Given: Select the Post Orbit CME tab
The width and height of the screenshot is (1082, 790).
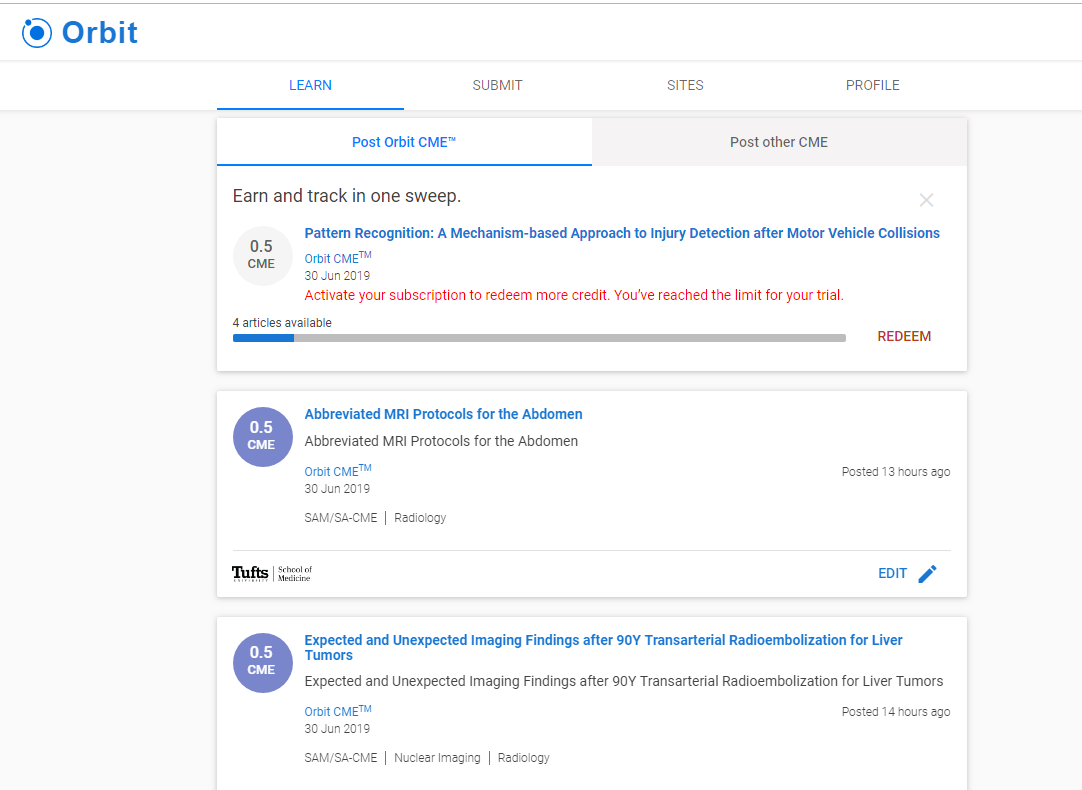Looking at the screenshot, I should (x=404, y=142).
